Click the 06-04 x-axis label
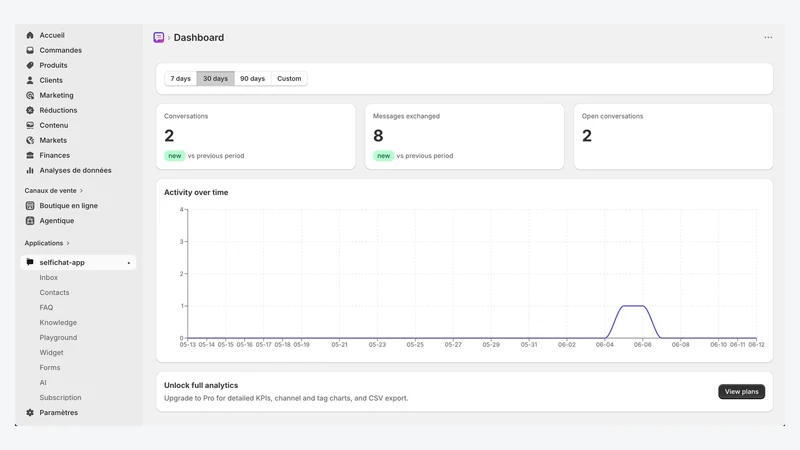 (605, 345)
